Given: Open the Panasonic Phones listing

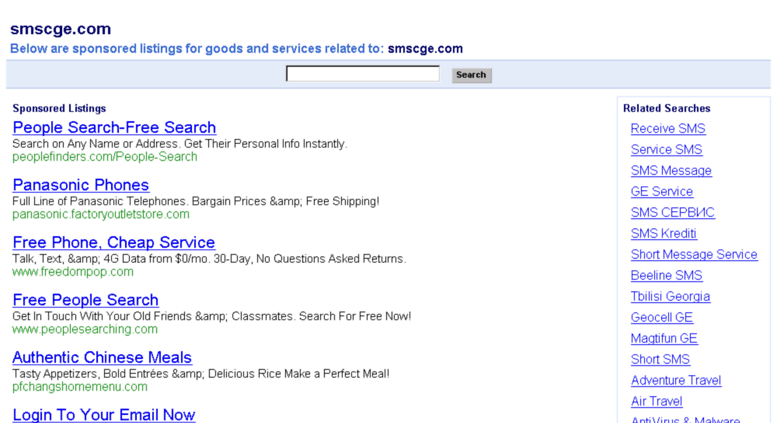Looking at the screenshot, I should tap(81, 185).
